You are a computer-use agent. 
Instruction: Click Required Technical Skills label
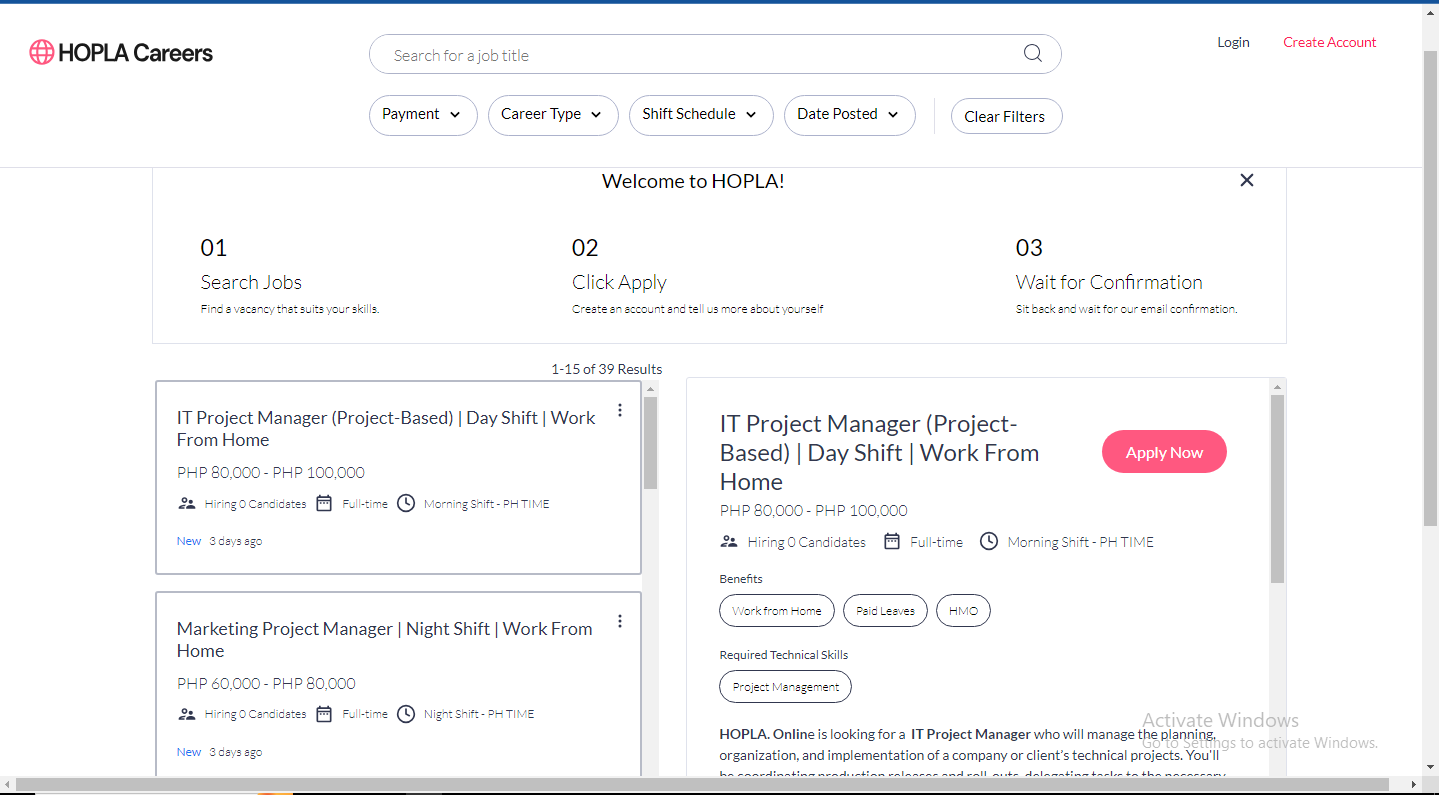point(783,655)
